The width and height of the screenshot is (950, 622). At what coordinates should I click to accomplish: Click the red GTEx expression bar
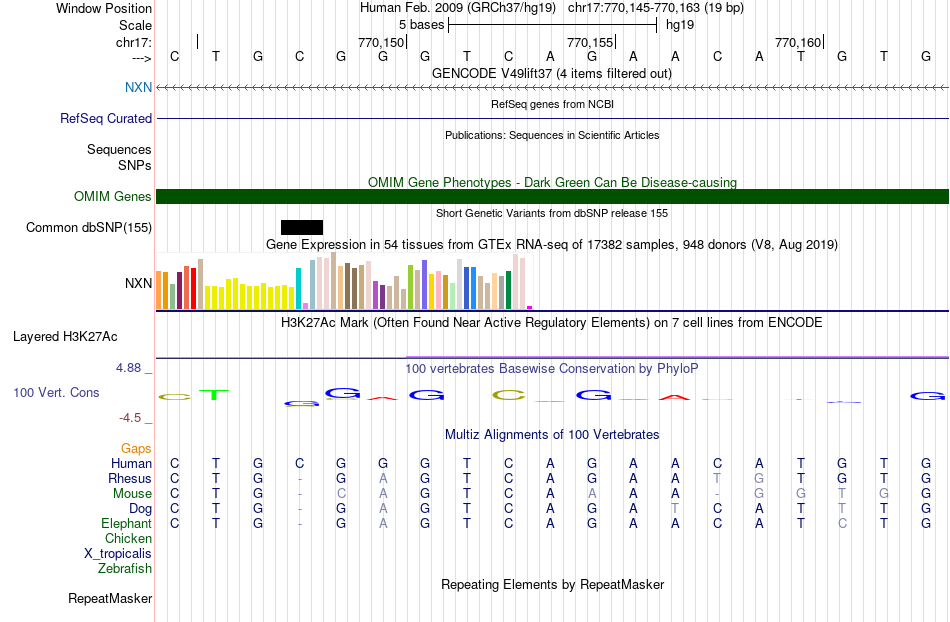tap(193, 288)
